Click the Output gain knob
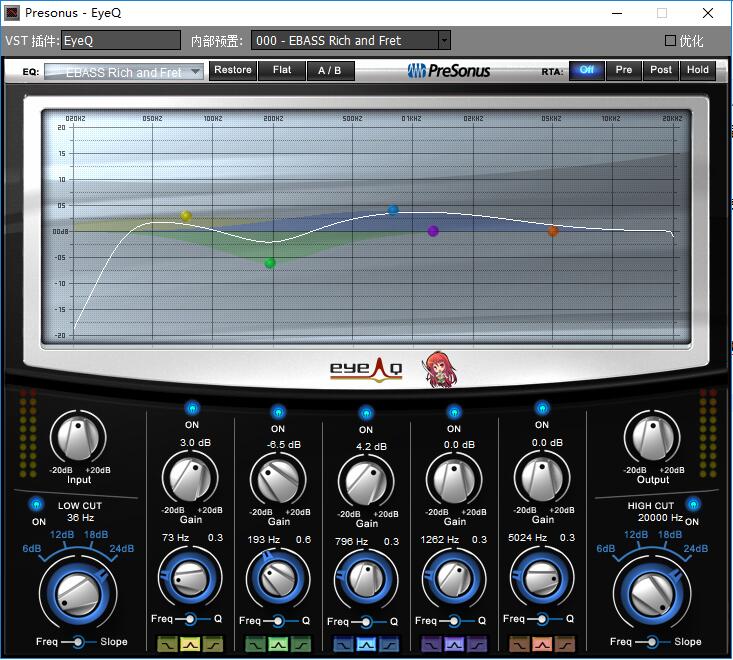This screenshot has height=660, width=733. [x=652, y=438]
